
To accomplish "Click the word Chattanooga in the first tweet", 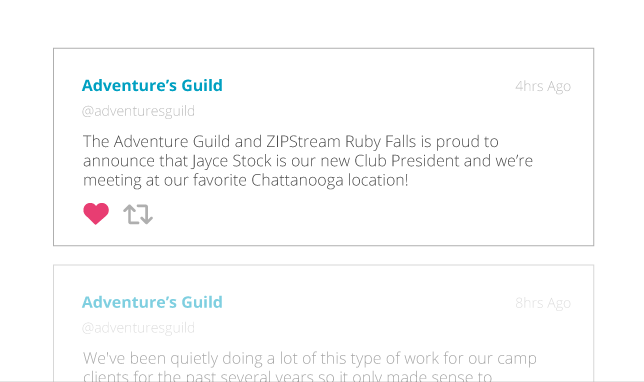I will tap(297, 180).
